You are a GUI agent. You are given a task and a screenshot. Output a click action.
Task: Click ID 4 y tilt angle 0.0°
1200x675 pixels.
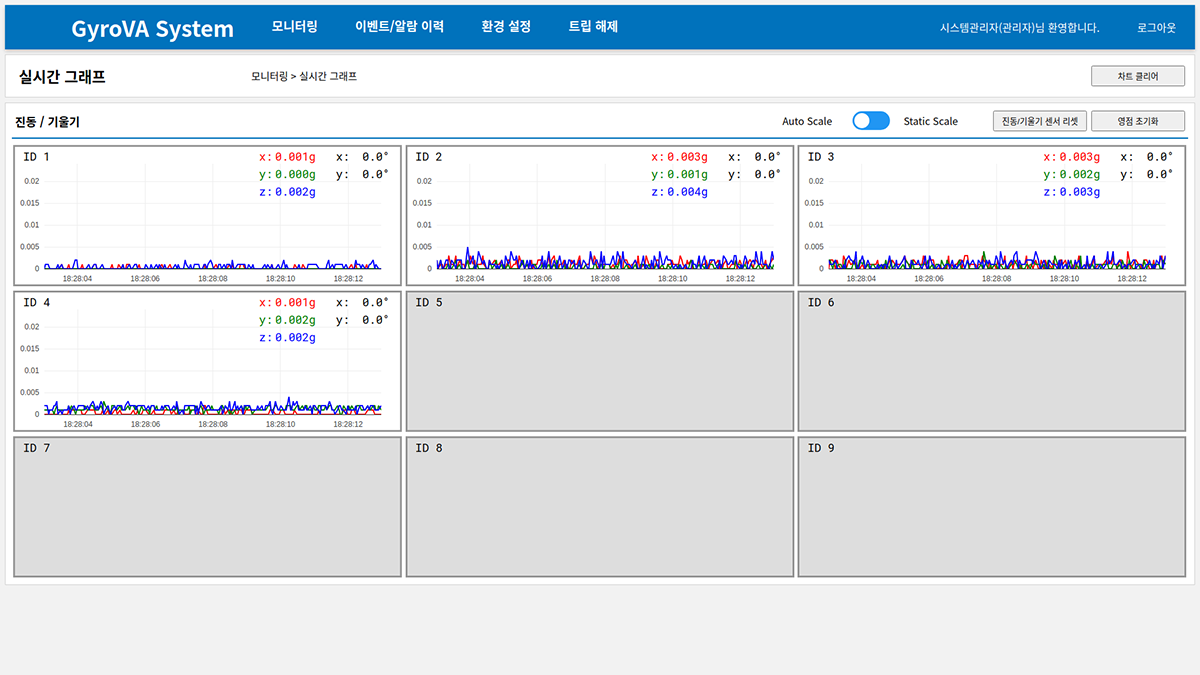click(362, 320)
